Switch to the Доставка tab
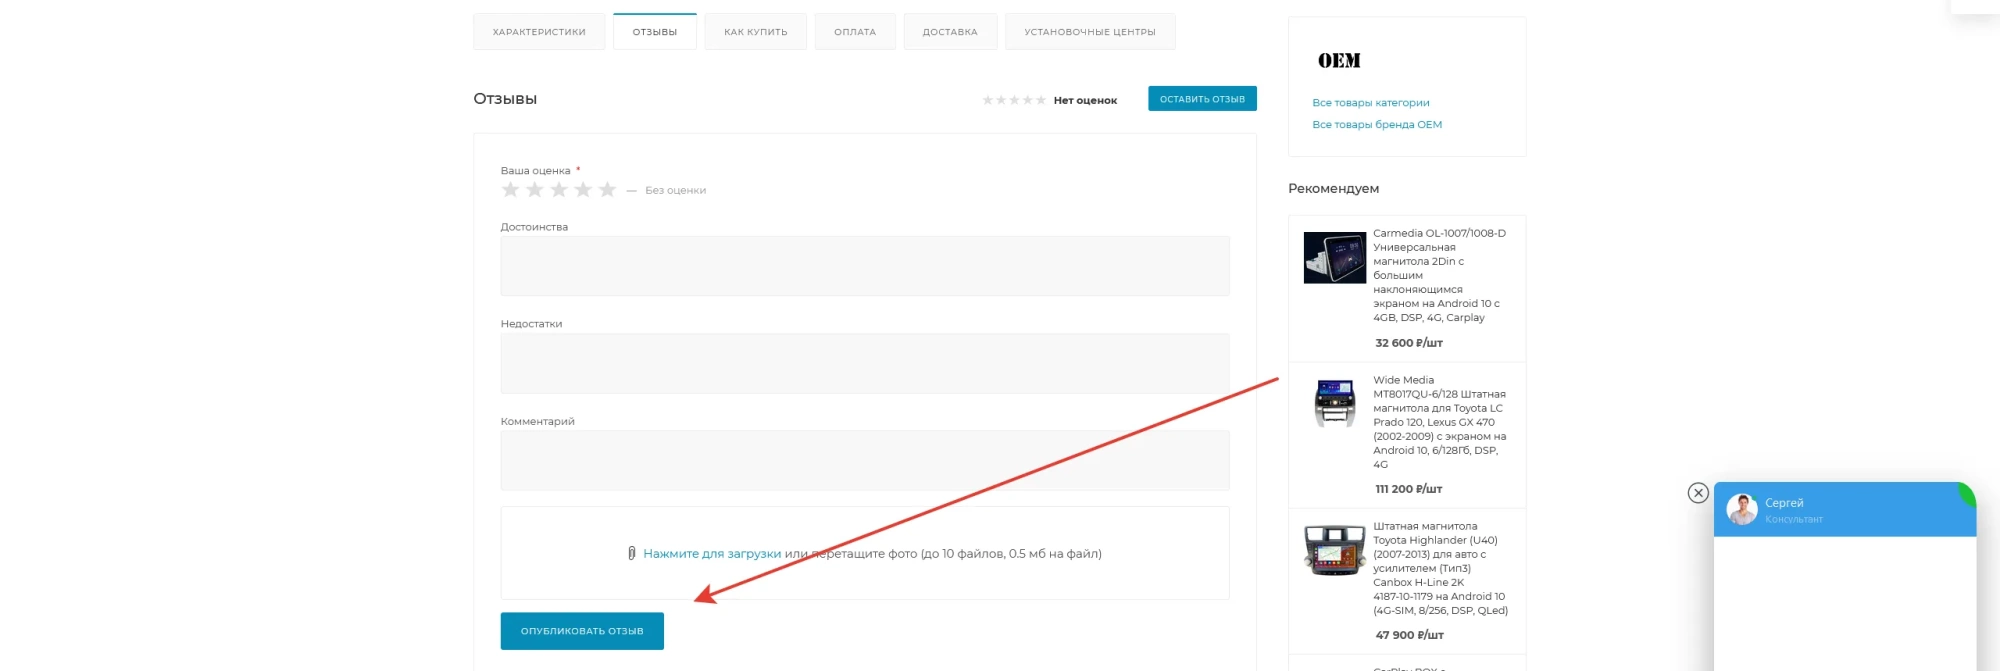2000x671 pixels. point(949,32)
